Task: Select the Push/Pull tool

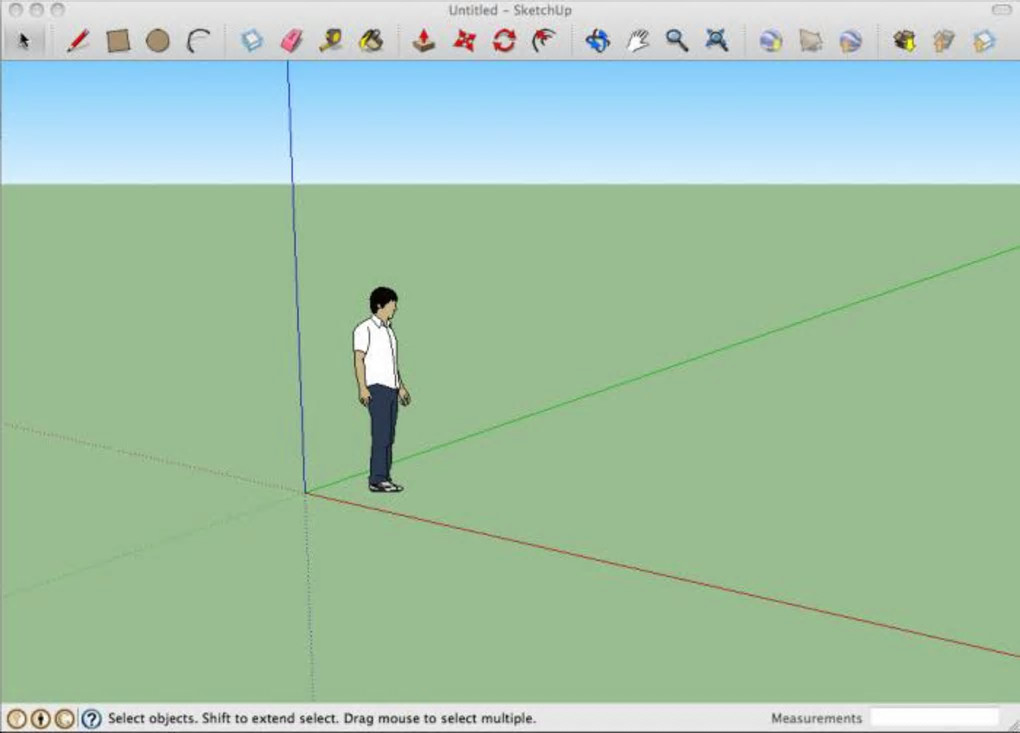Action: [x=424, y=41]
